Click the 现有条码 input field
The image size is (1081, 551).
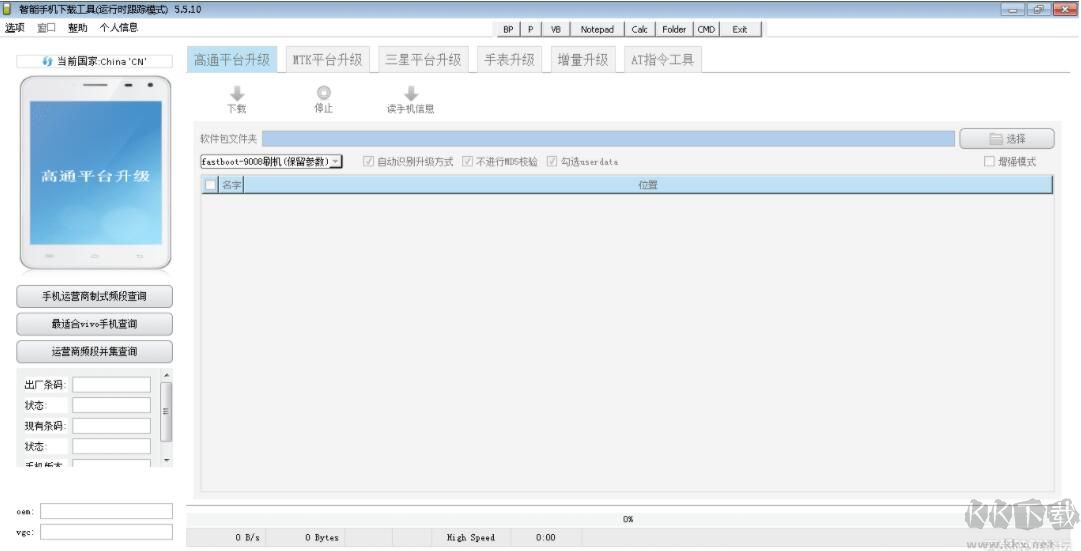coord(112,426)
